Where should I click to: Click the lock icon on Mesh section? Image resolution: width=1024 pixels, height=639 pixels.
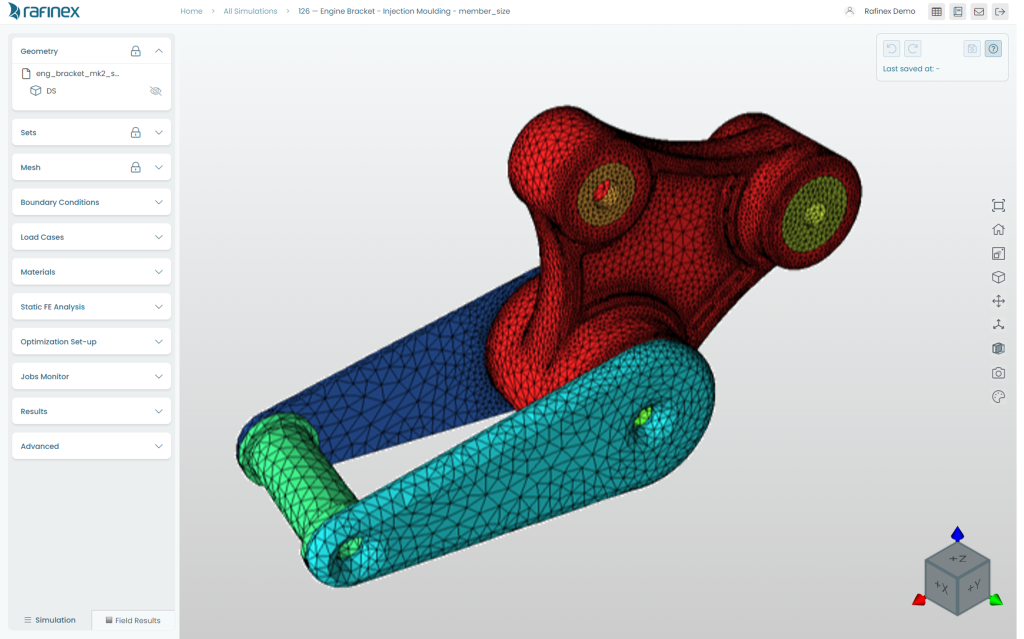(136, 167)
